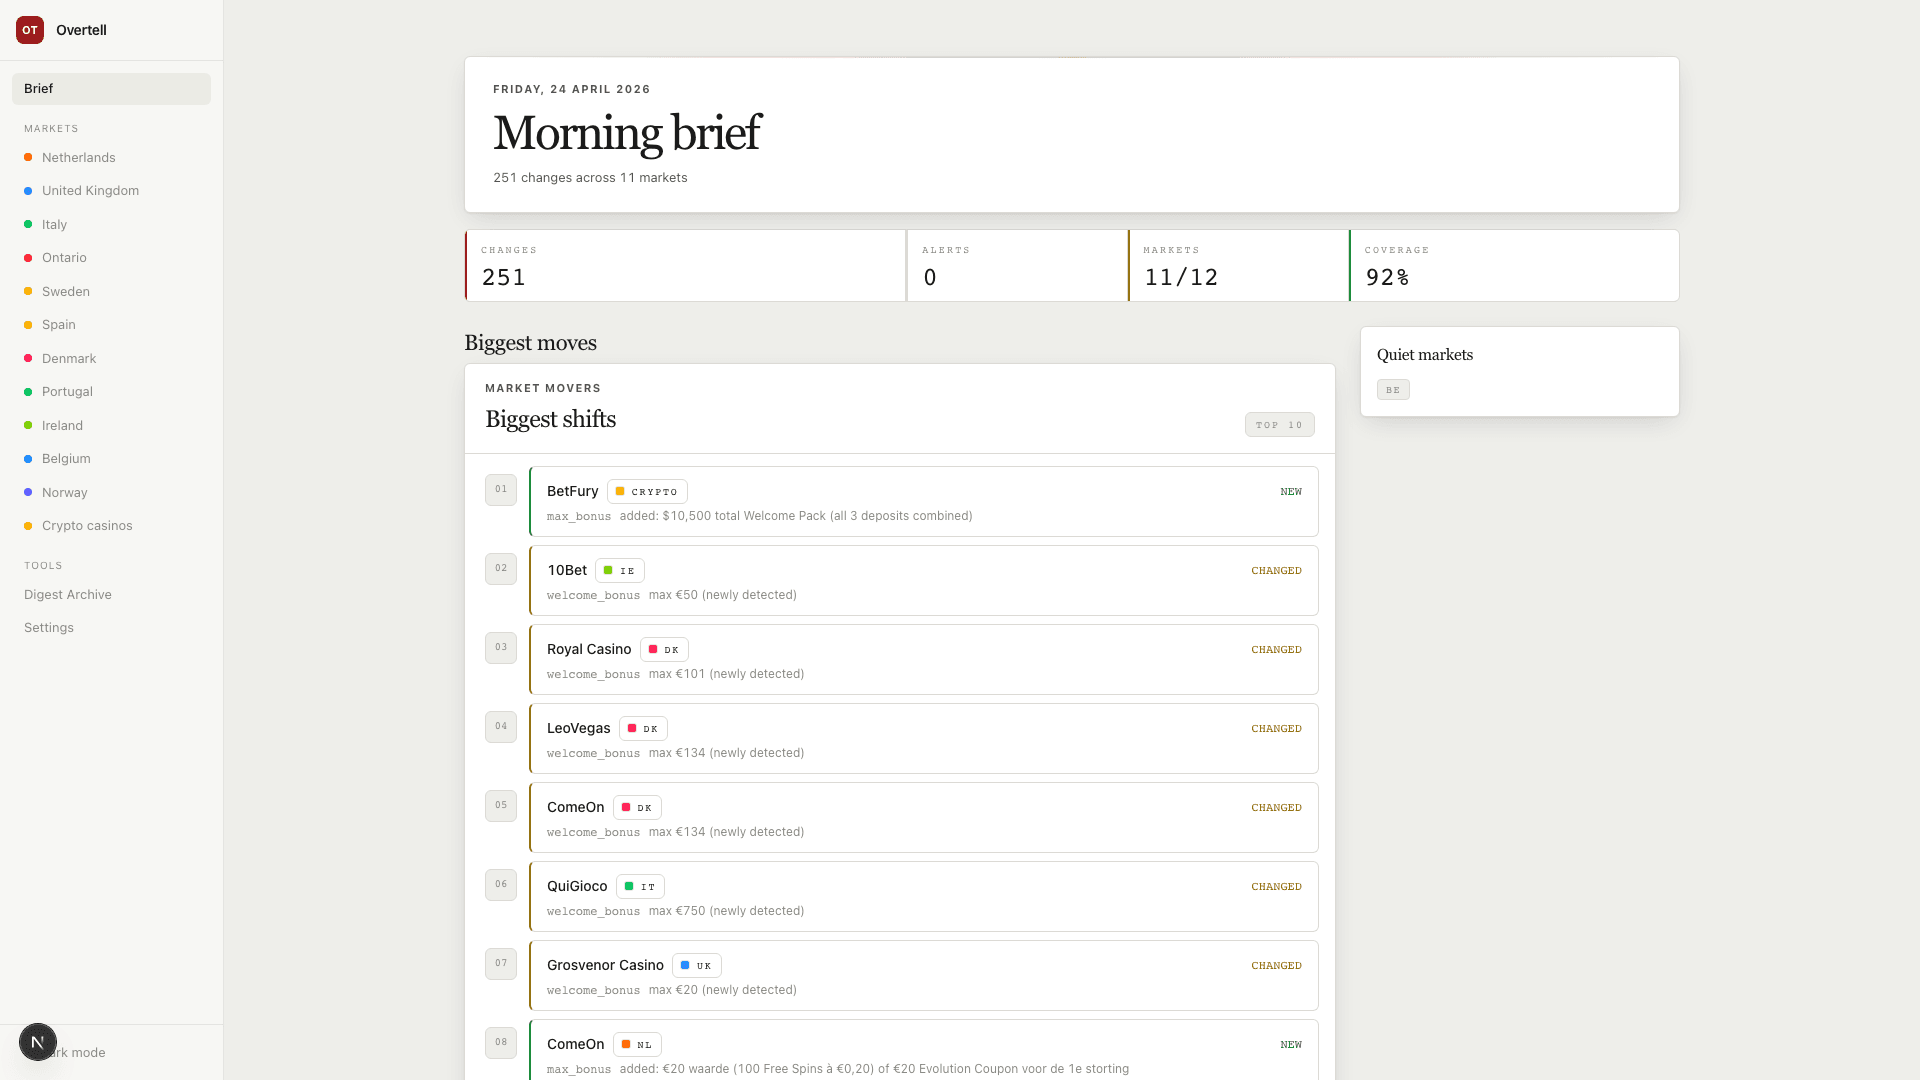This screenshot has height=1080, width=1920.
Task: Click the UK tag on Grosvenor Casino
Action: pos(697,966)
